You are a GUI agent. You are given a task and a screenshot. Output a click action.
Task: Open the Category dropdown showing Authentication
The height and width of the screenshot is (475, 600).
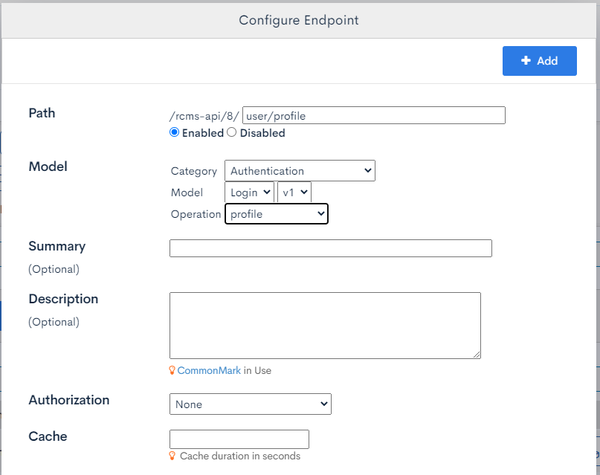[x=300, y=171]
